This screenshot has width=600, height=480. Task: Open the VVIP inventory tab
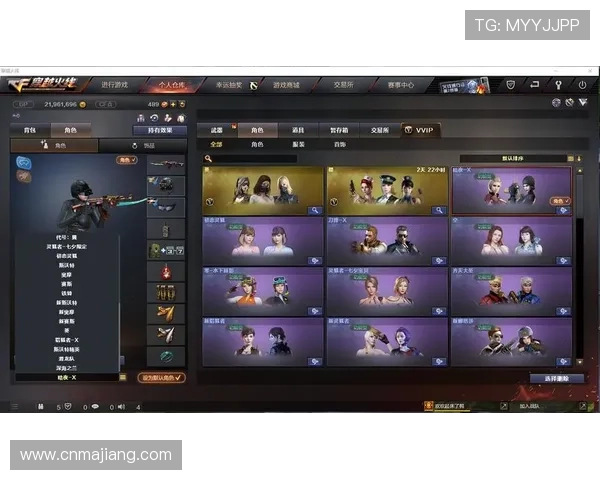tap(420, 130)
